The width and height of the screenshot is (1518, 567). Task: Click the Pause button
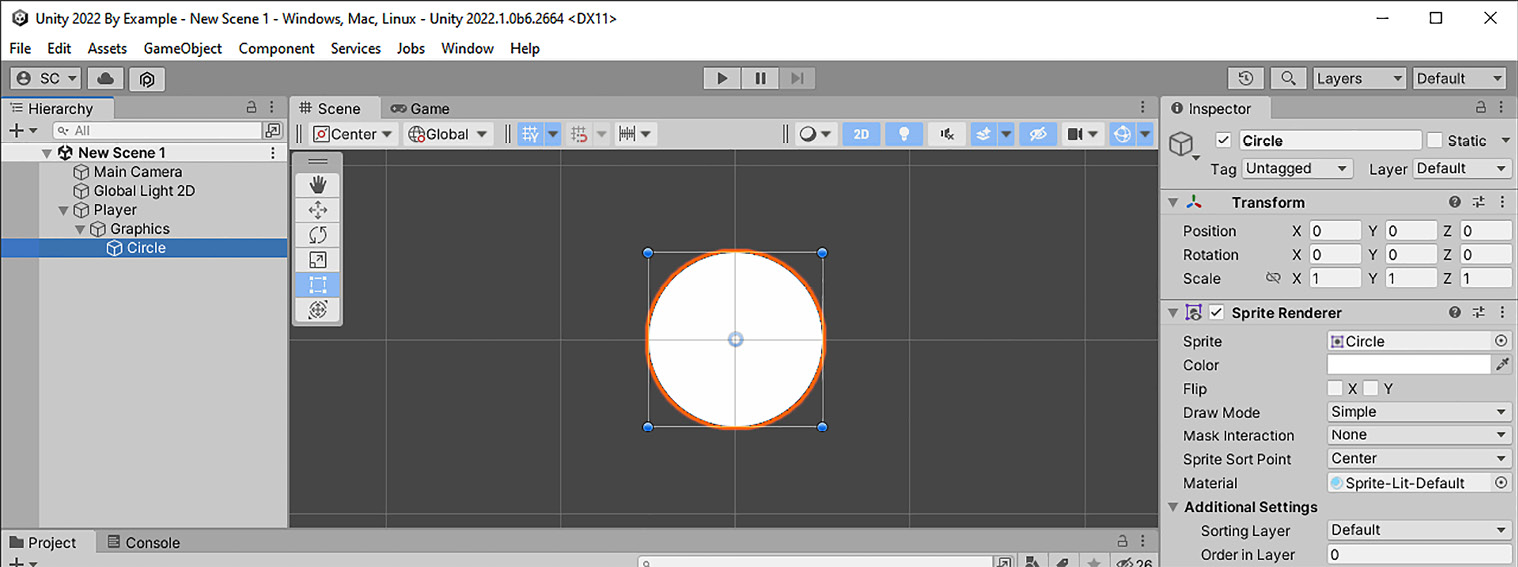click(x=760, y=78)
